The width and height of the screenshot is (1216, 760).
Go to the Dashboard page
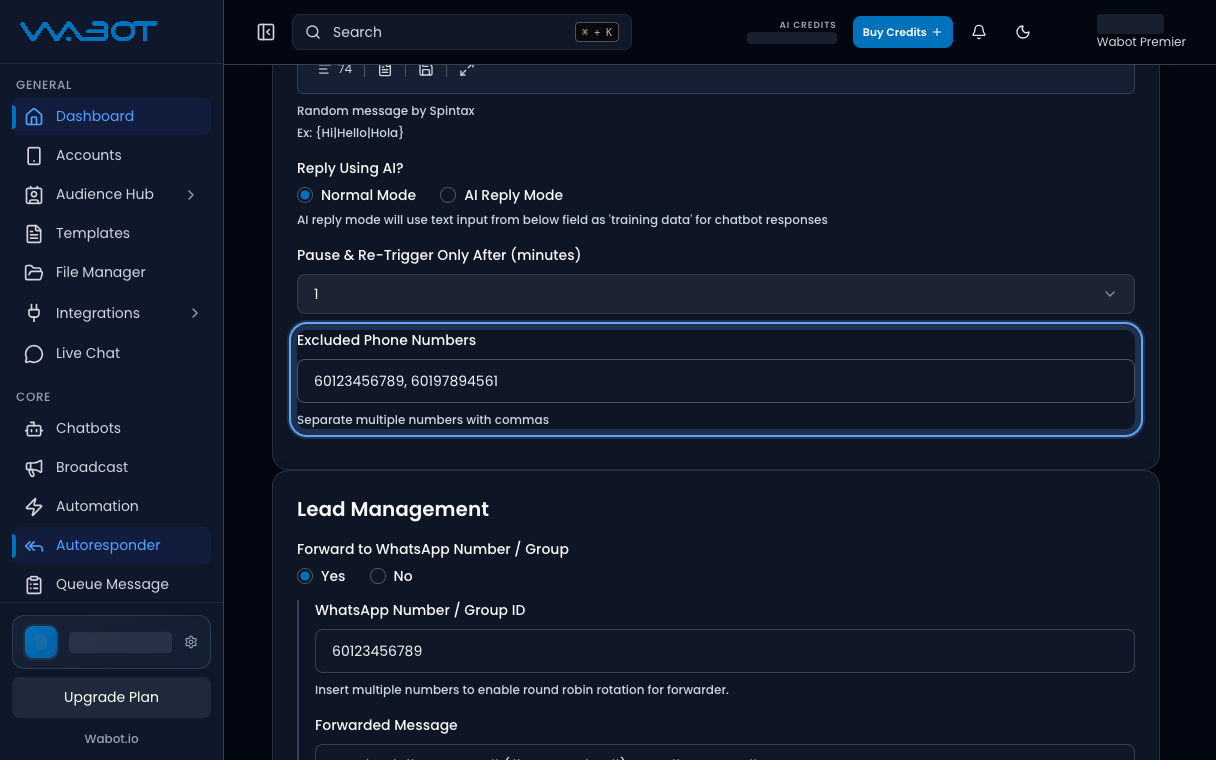[111, 116]
